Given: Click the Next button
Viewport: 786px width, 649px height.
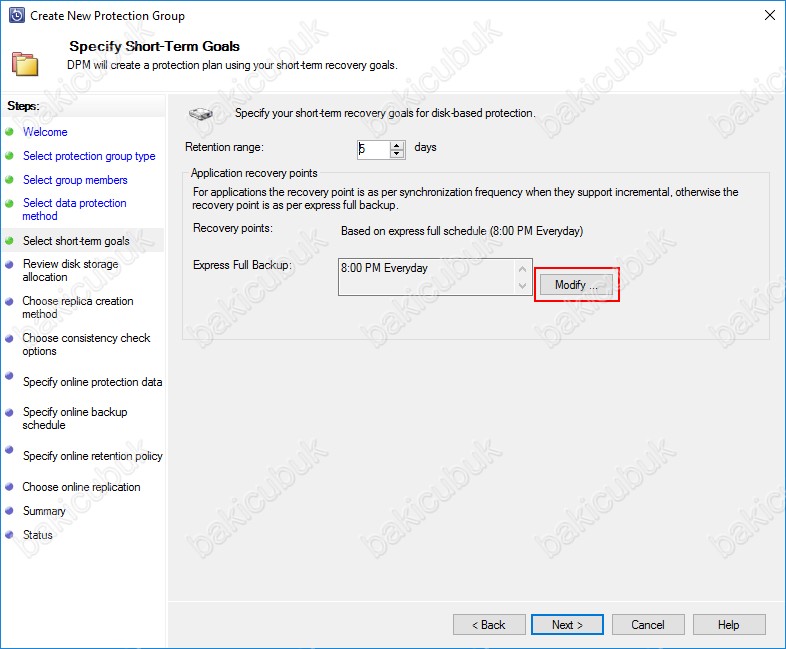Looking at the screenshot, I should coord(567,625).
